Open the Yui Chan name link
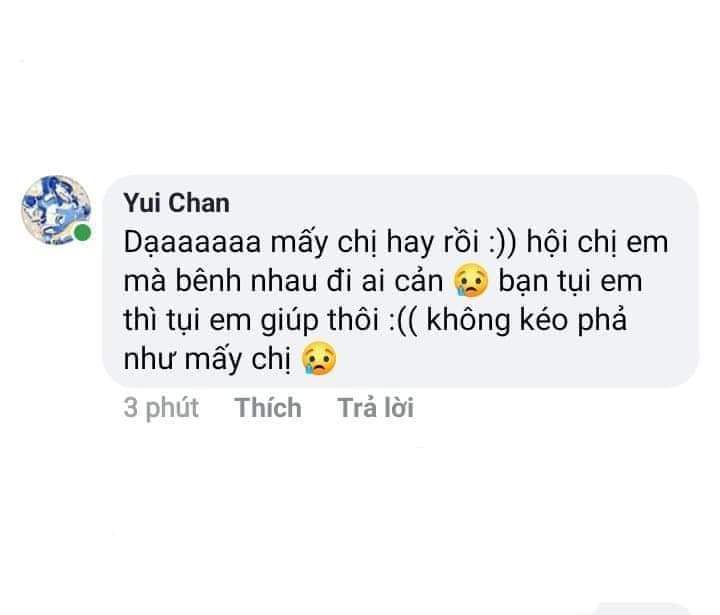 [x=176, y=203]
